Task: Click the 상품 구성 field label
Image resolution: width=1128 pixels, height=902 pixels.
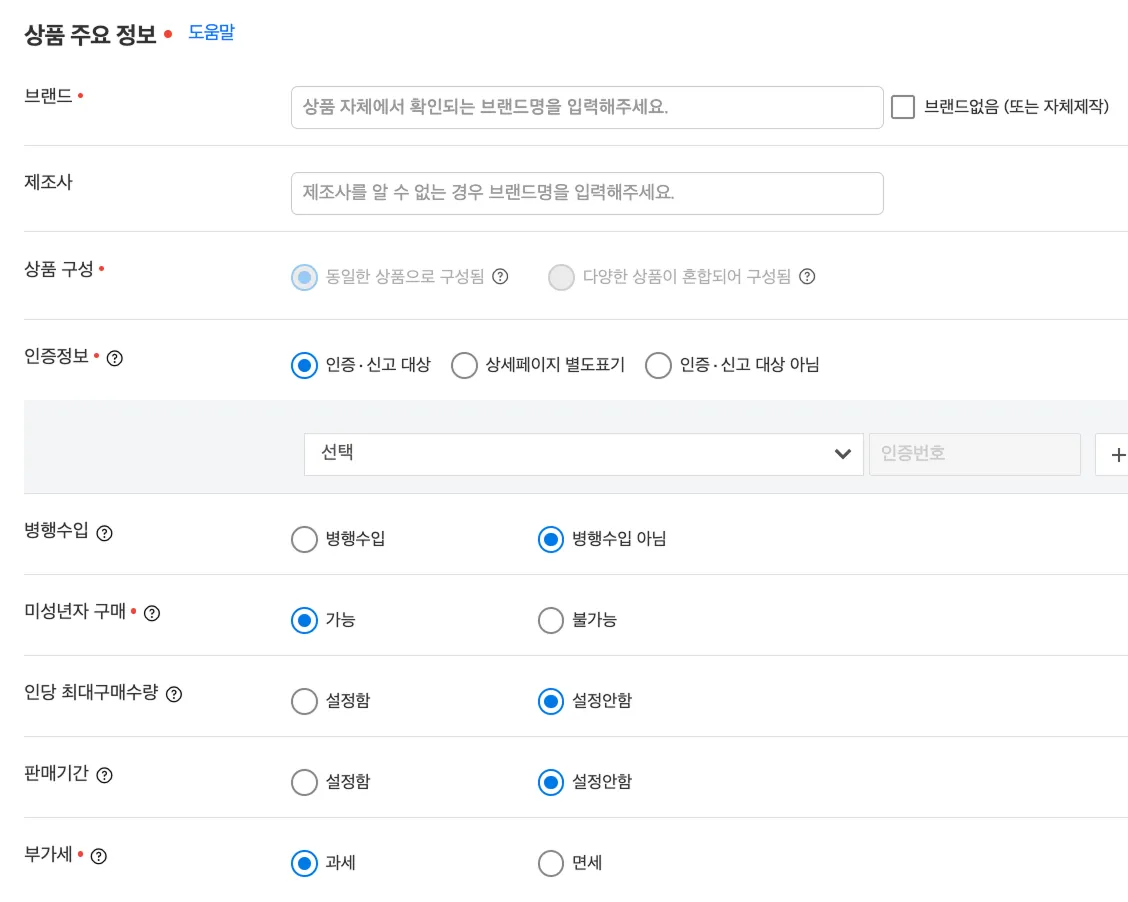Action: (59, 270)
